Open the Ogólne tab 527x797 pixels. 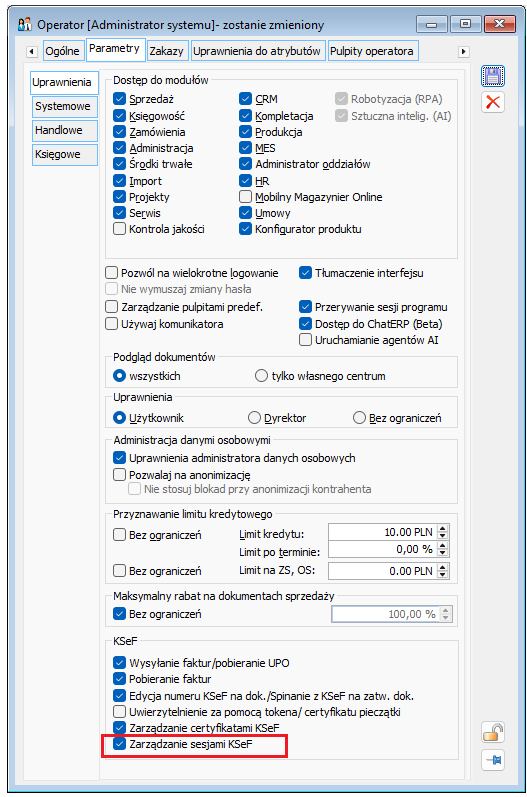[62, 51]
